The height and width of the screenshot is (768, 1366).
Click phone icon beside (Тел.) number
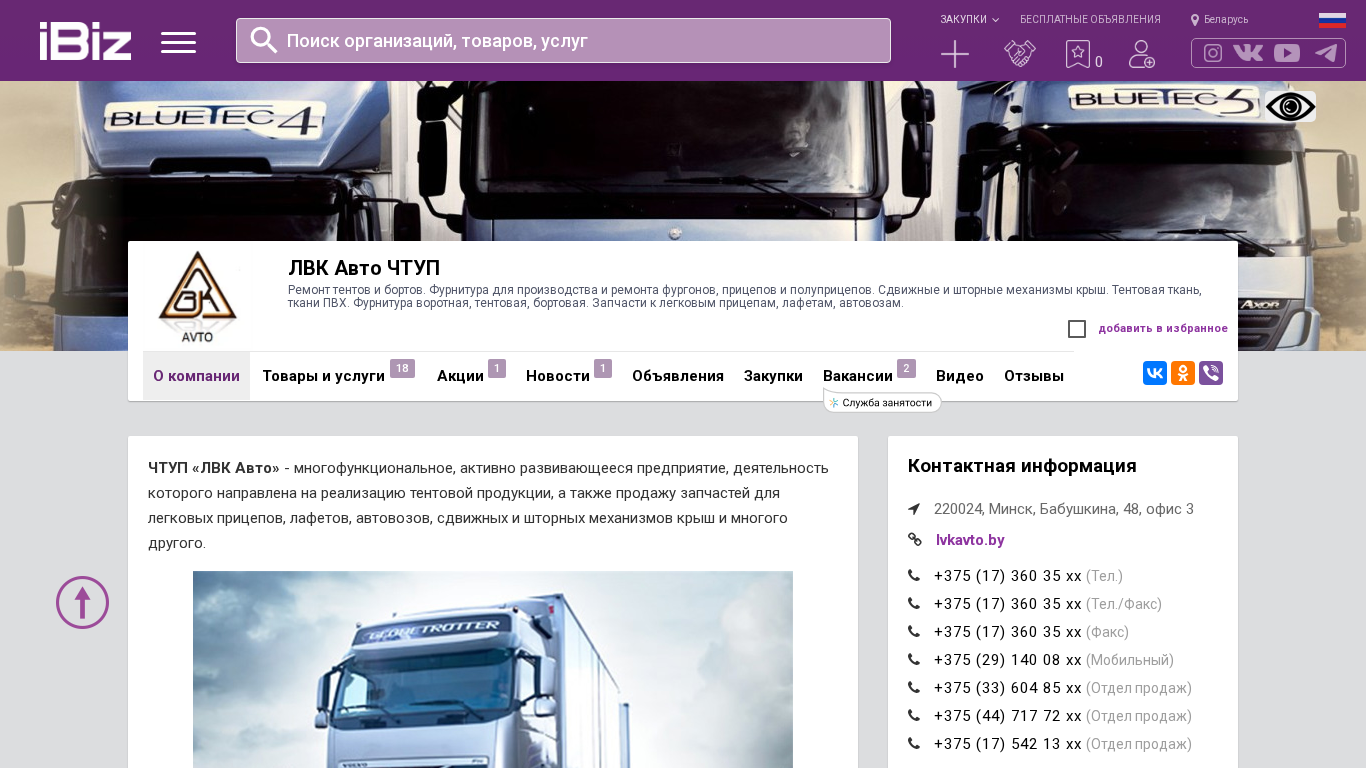(x=914, y=576)
